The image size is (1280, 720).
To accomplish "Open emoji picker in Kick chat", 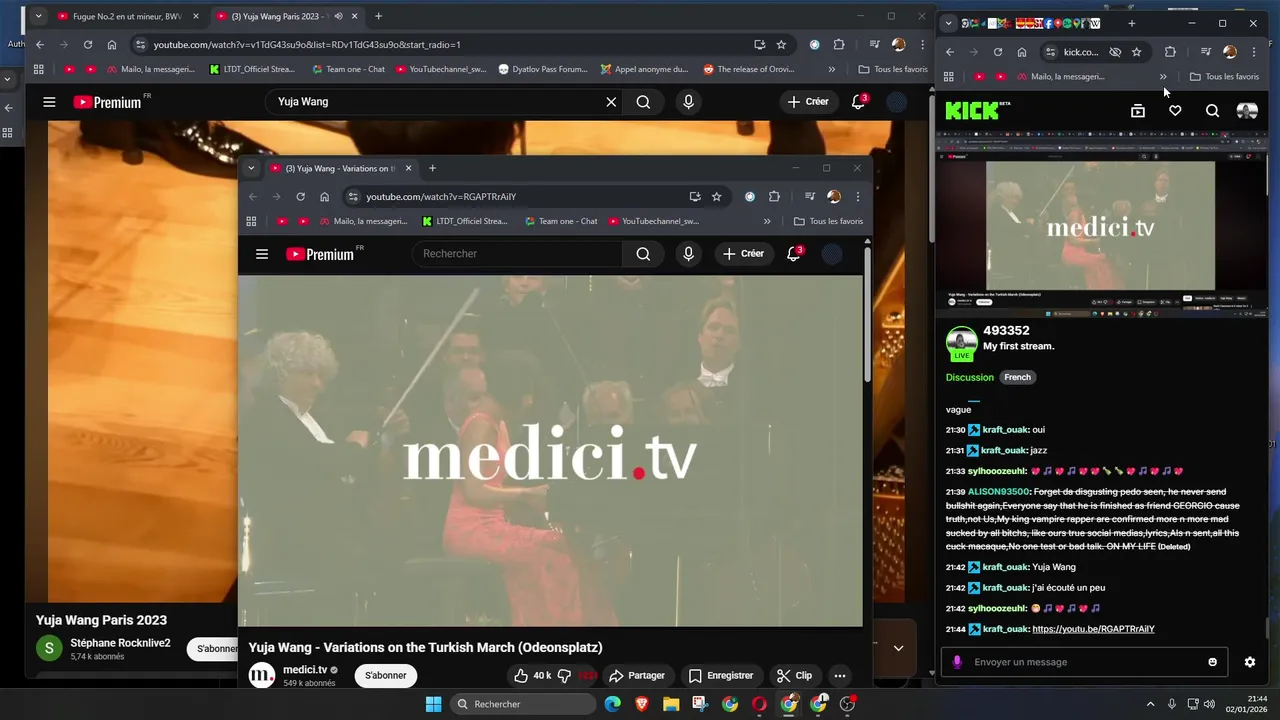I will (1213, 662).
